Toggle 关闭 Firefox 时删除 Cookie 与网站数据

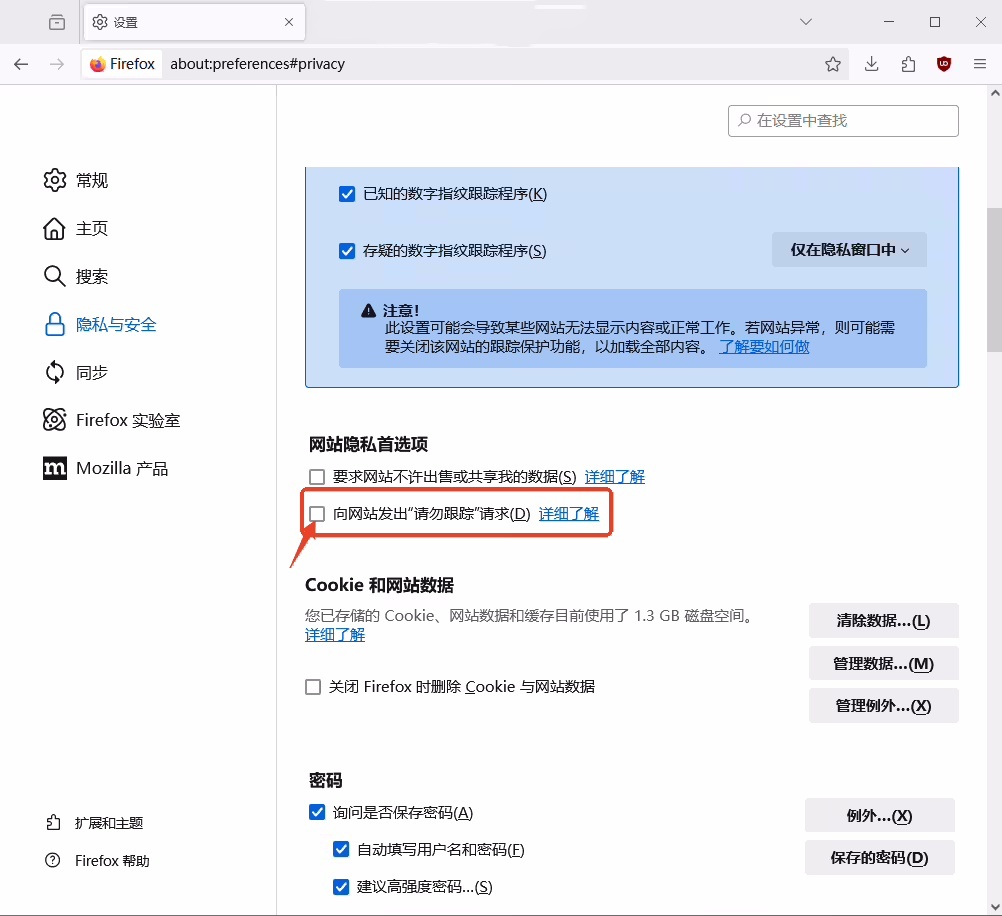(x=313, y=687)
